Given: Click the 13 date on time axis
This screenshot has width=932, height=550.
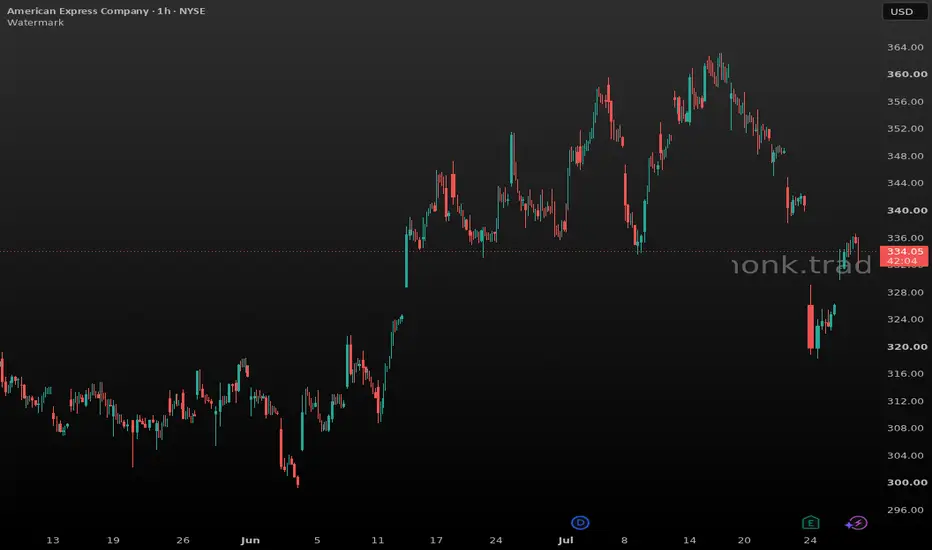Looking at the screenshot, I should (x=53, y=540).
